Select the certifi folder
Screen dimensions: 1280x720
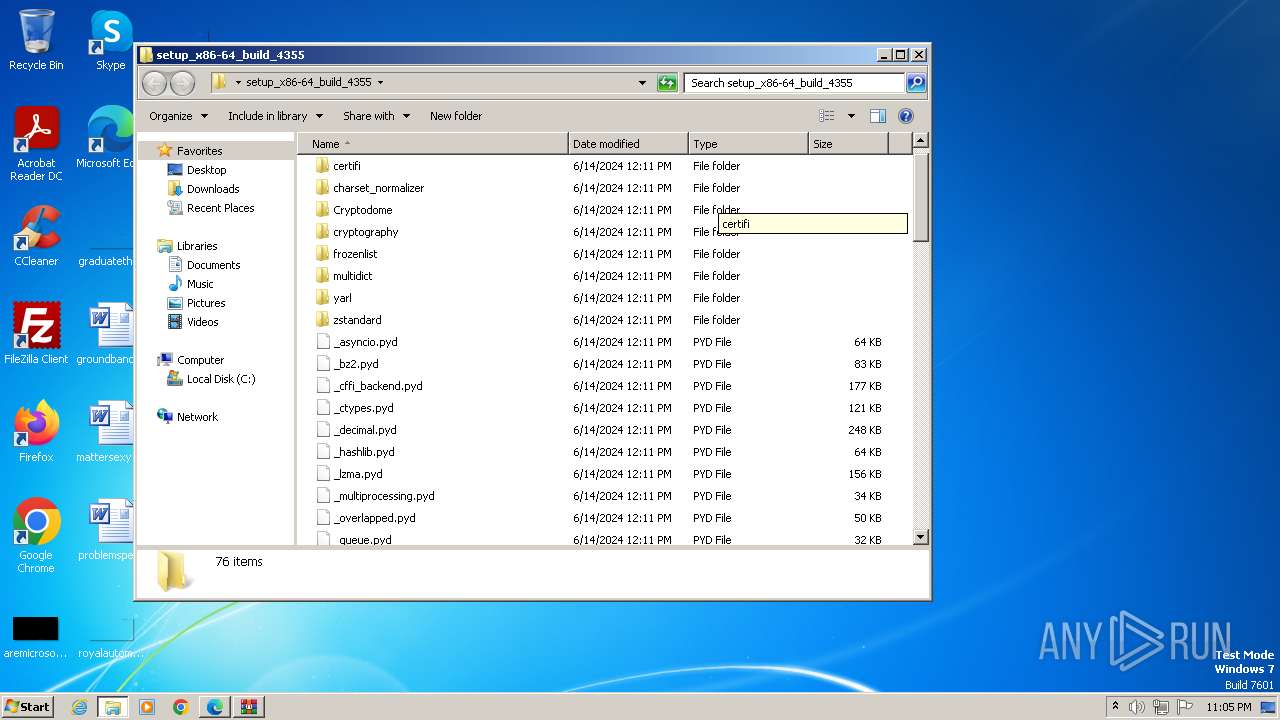pyautogui.click(x=347, y=166)
